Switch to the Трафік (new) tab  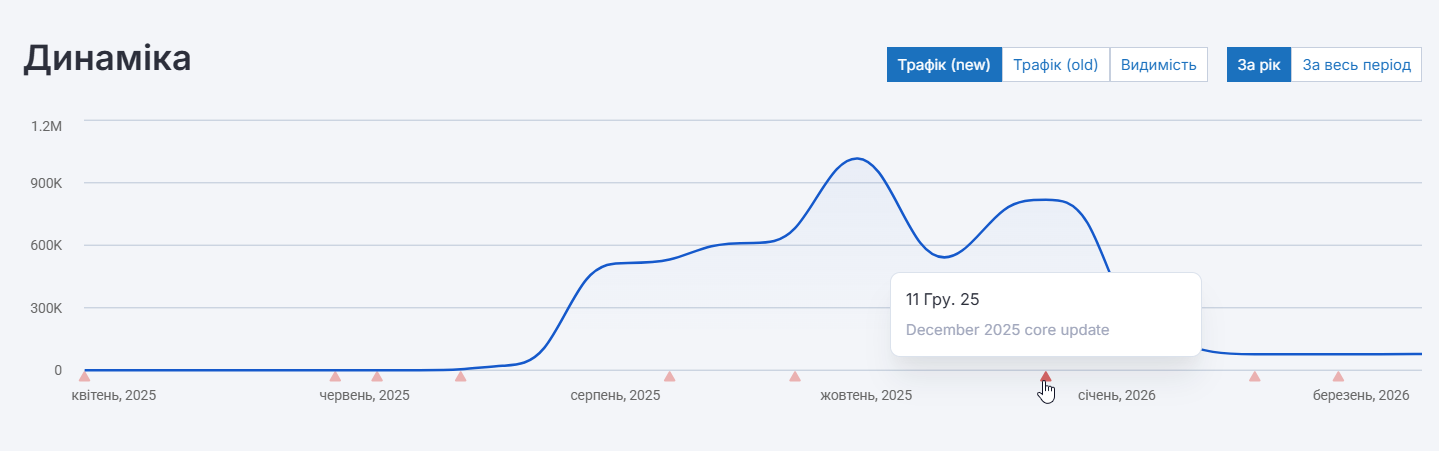(944, 65)
